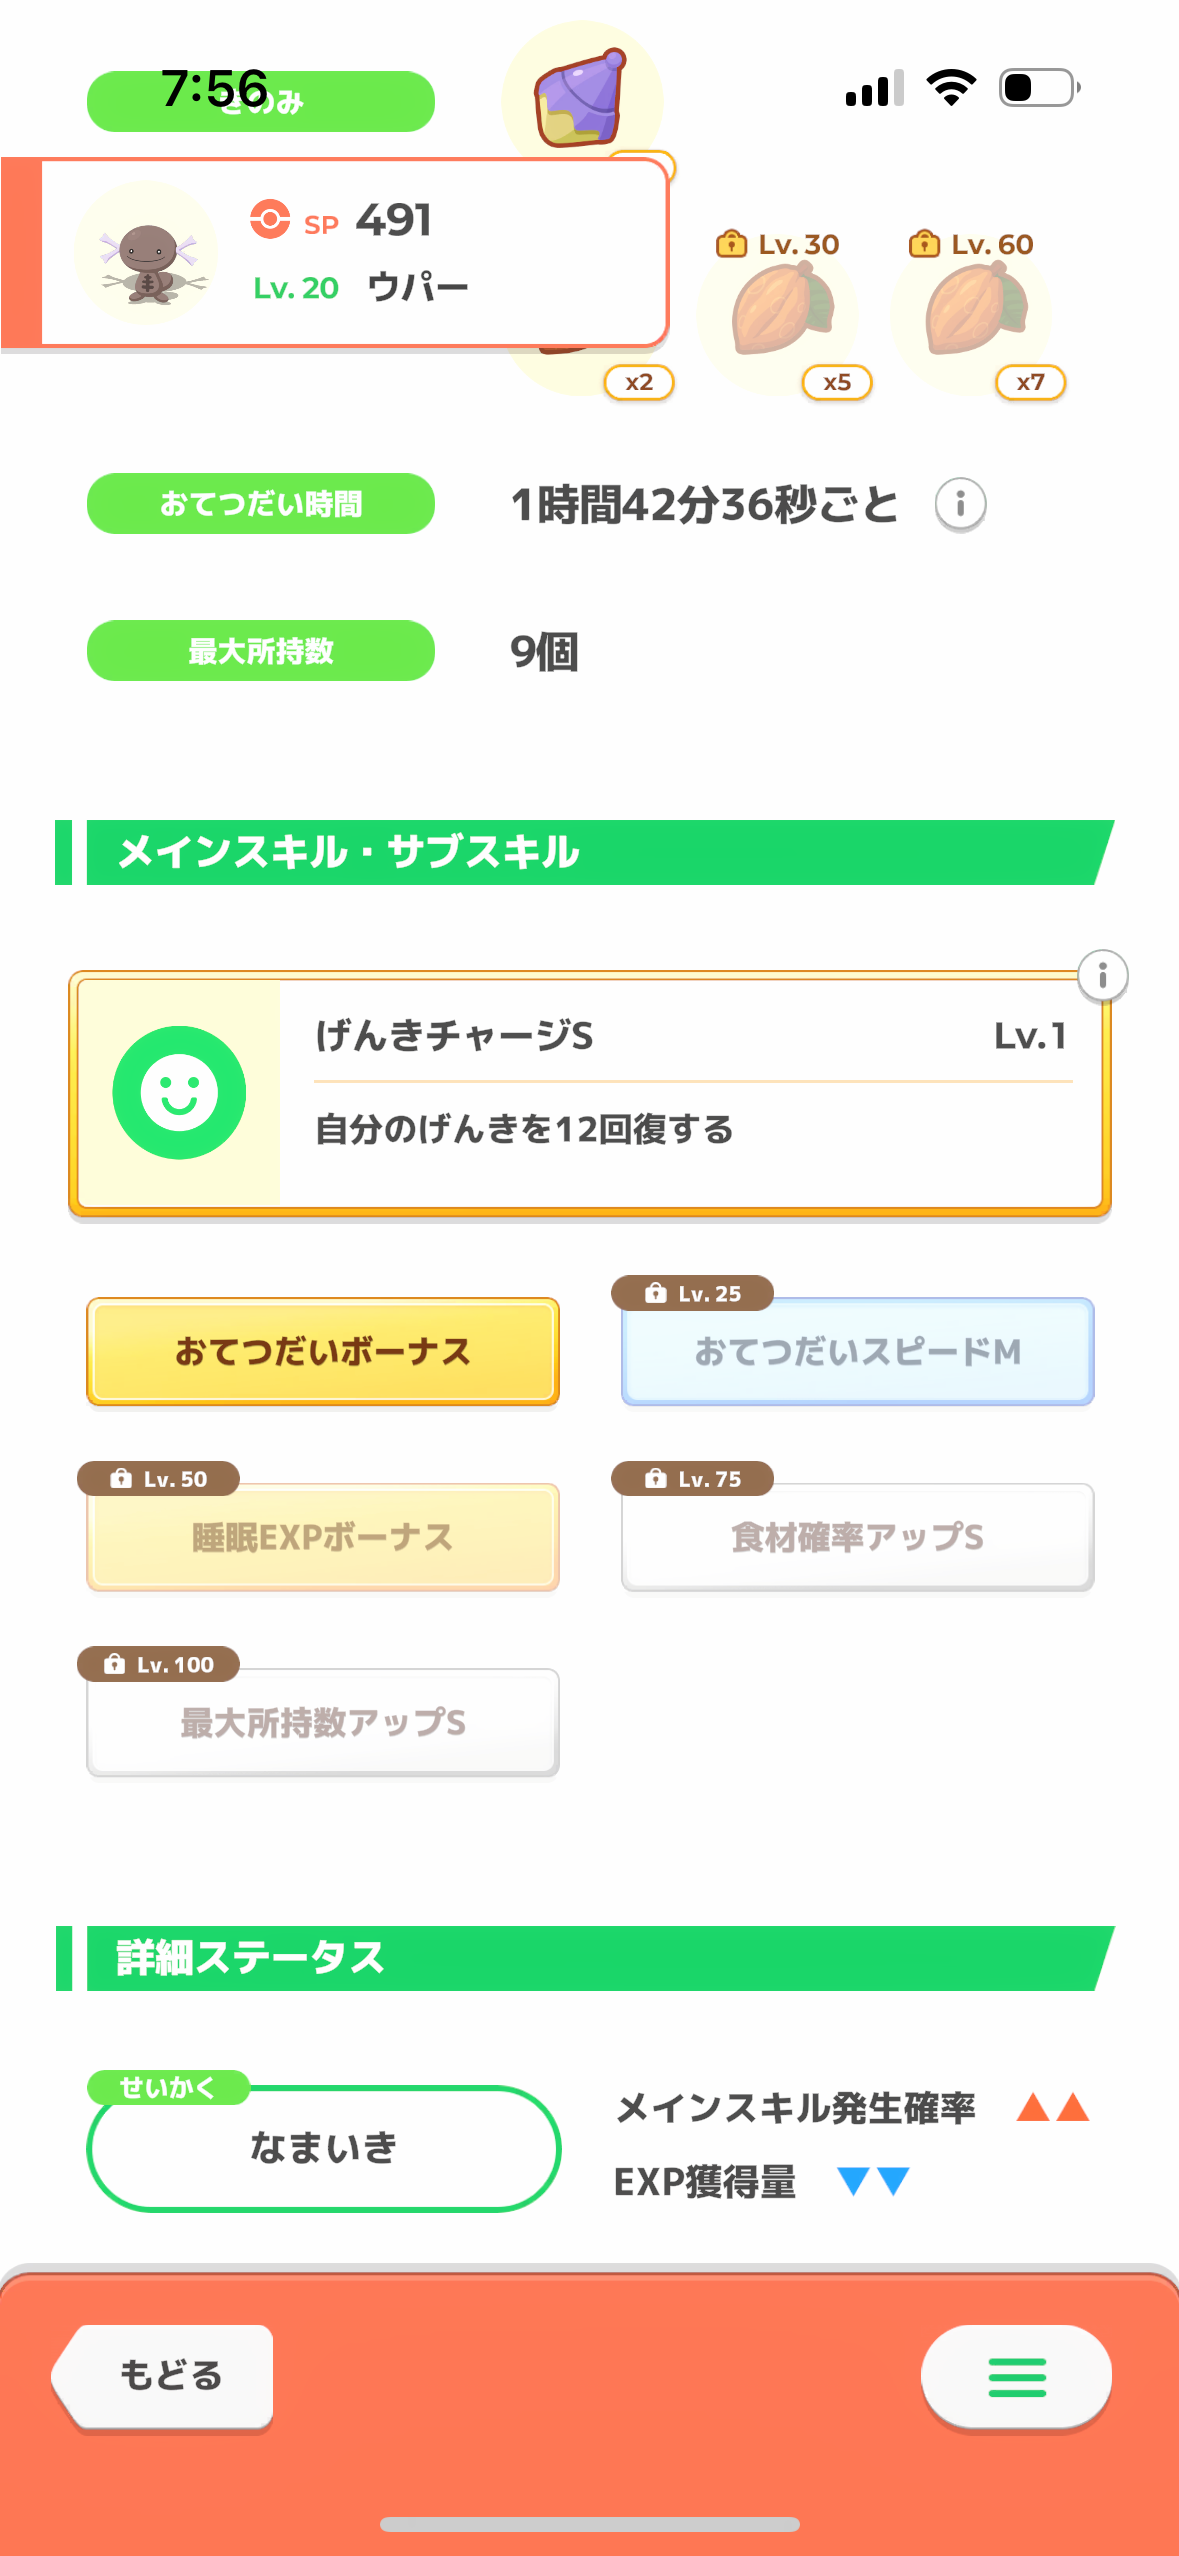The width and height of the screenshot is (1179, 2556).
Task: Tap the 最大所持数 green label
Action: (261, 651)
